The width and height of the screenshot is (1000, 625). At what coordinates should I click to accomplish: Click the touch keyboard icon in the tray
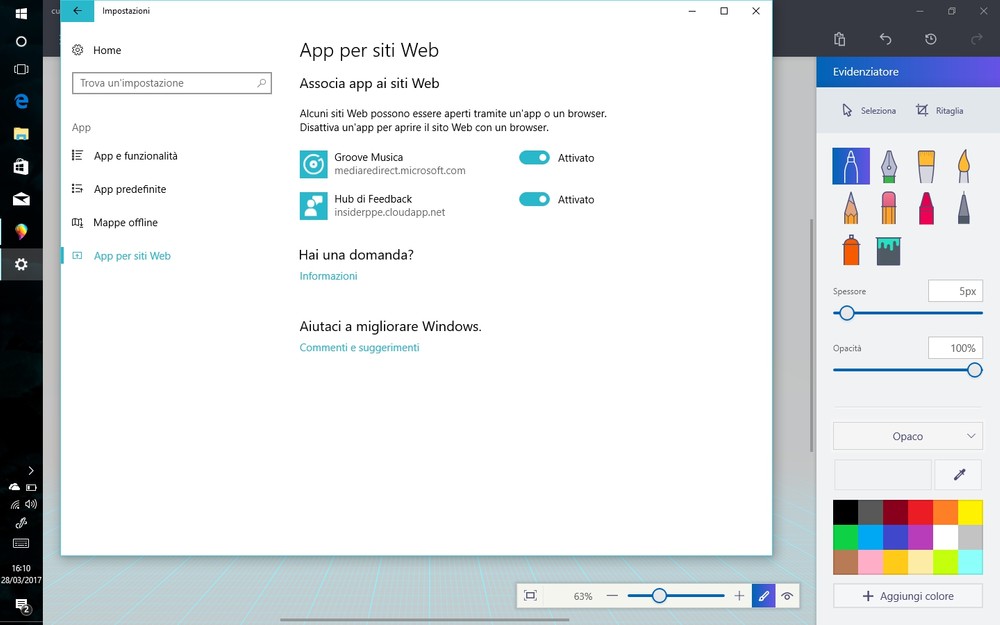pyautogui.click(x=21, y=543)
